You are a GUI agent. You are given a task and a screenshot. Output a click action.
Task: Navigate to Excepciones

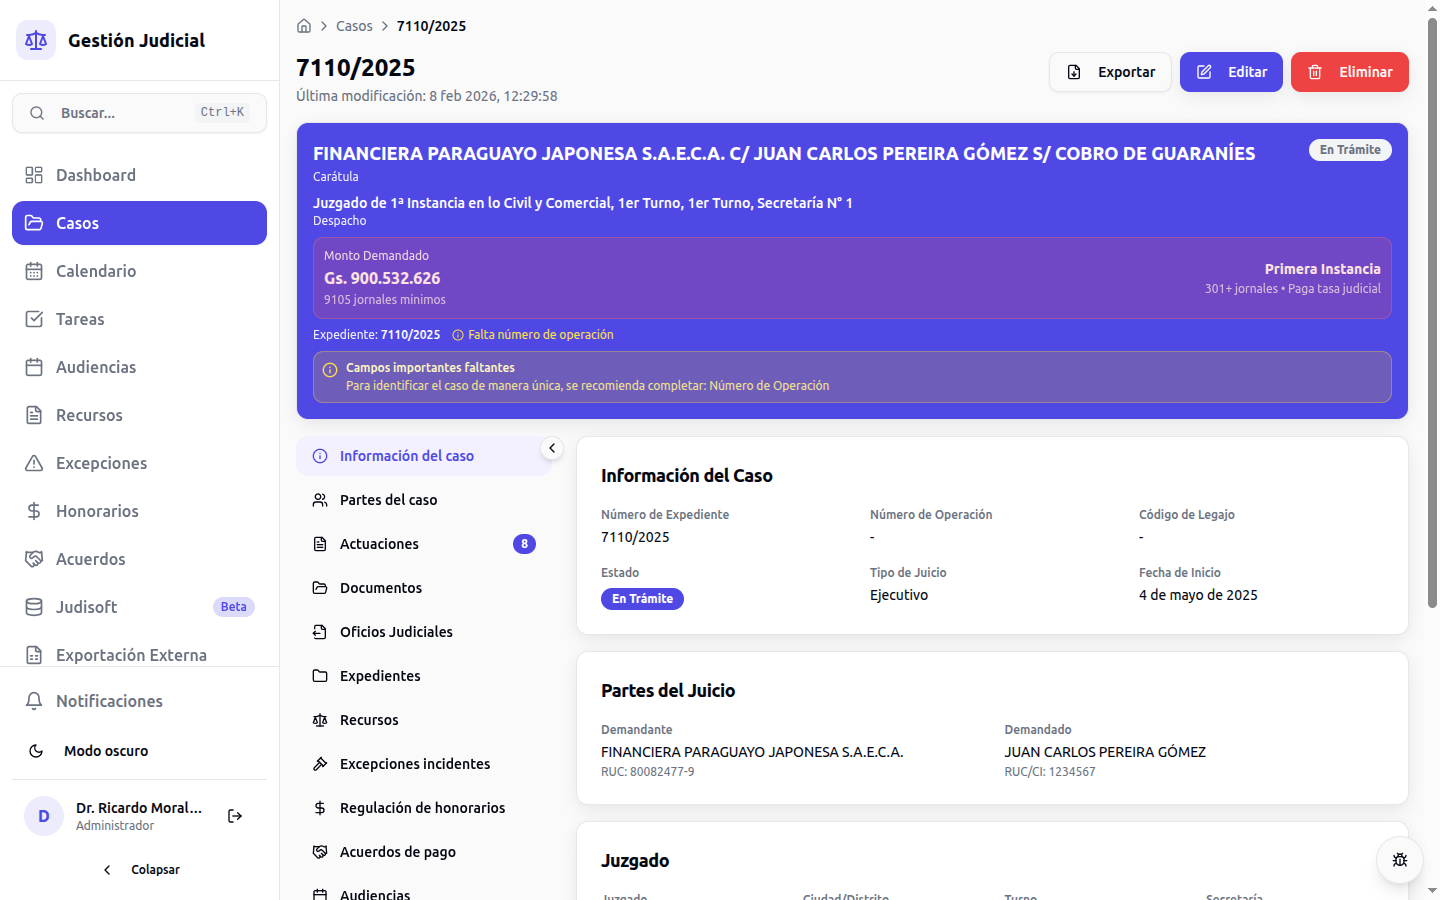pyautogui.click(x=139, y=463)
